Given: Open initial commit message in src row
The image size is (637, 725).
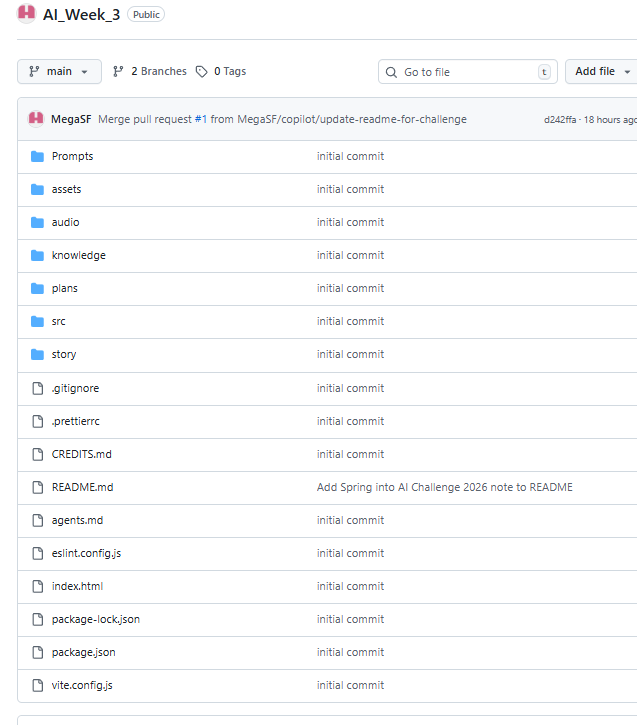Looking at the screenshot, I should pyautogui.click(x=350, y=321).
